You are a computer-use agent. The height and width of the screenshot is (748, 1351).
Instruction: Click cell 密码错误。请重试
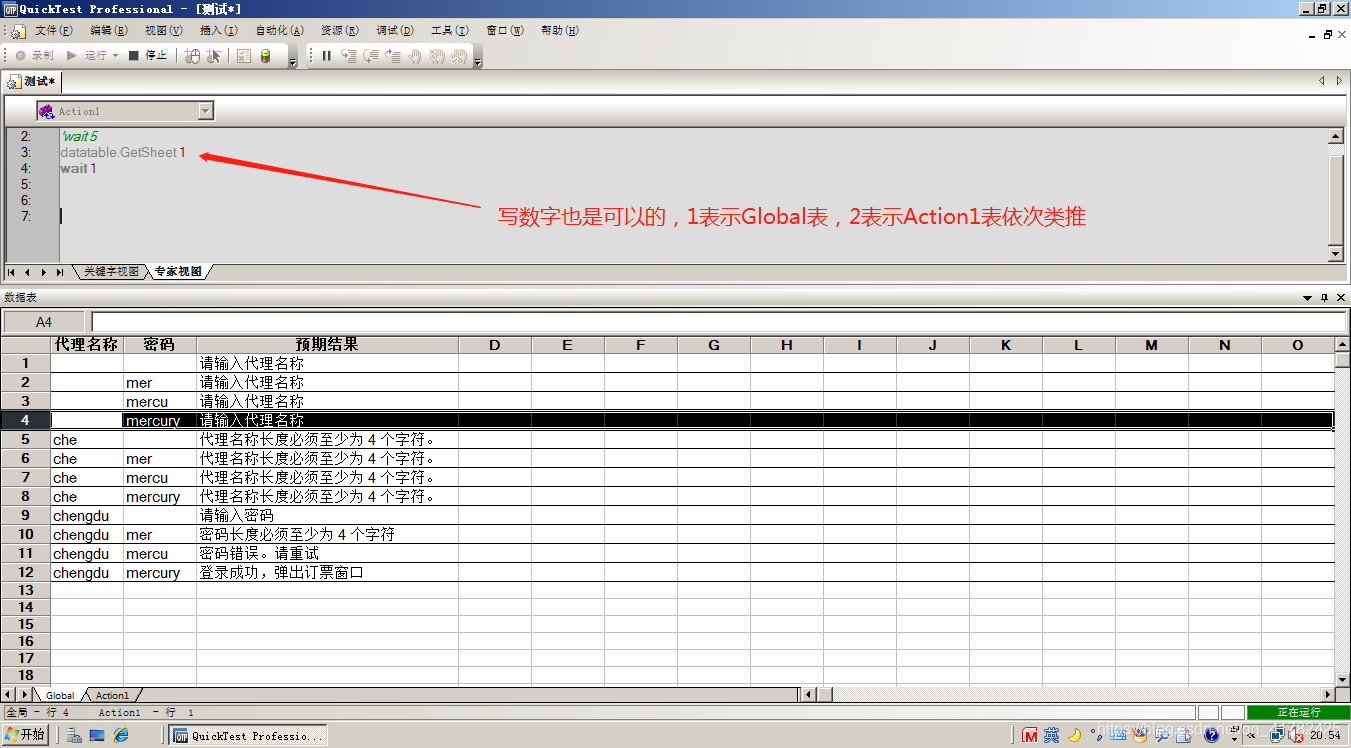coord(327,554)
